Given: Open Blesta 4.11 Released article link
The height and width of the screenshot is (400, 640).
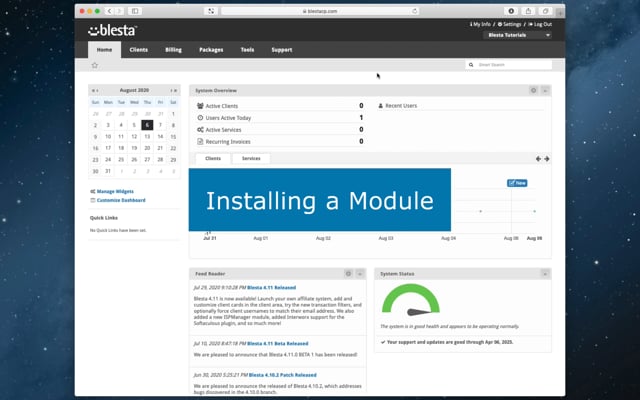Looking at the screenshot, I should pos(272,288).
